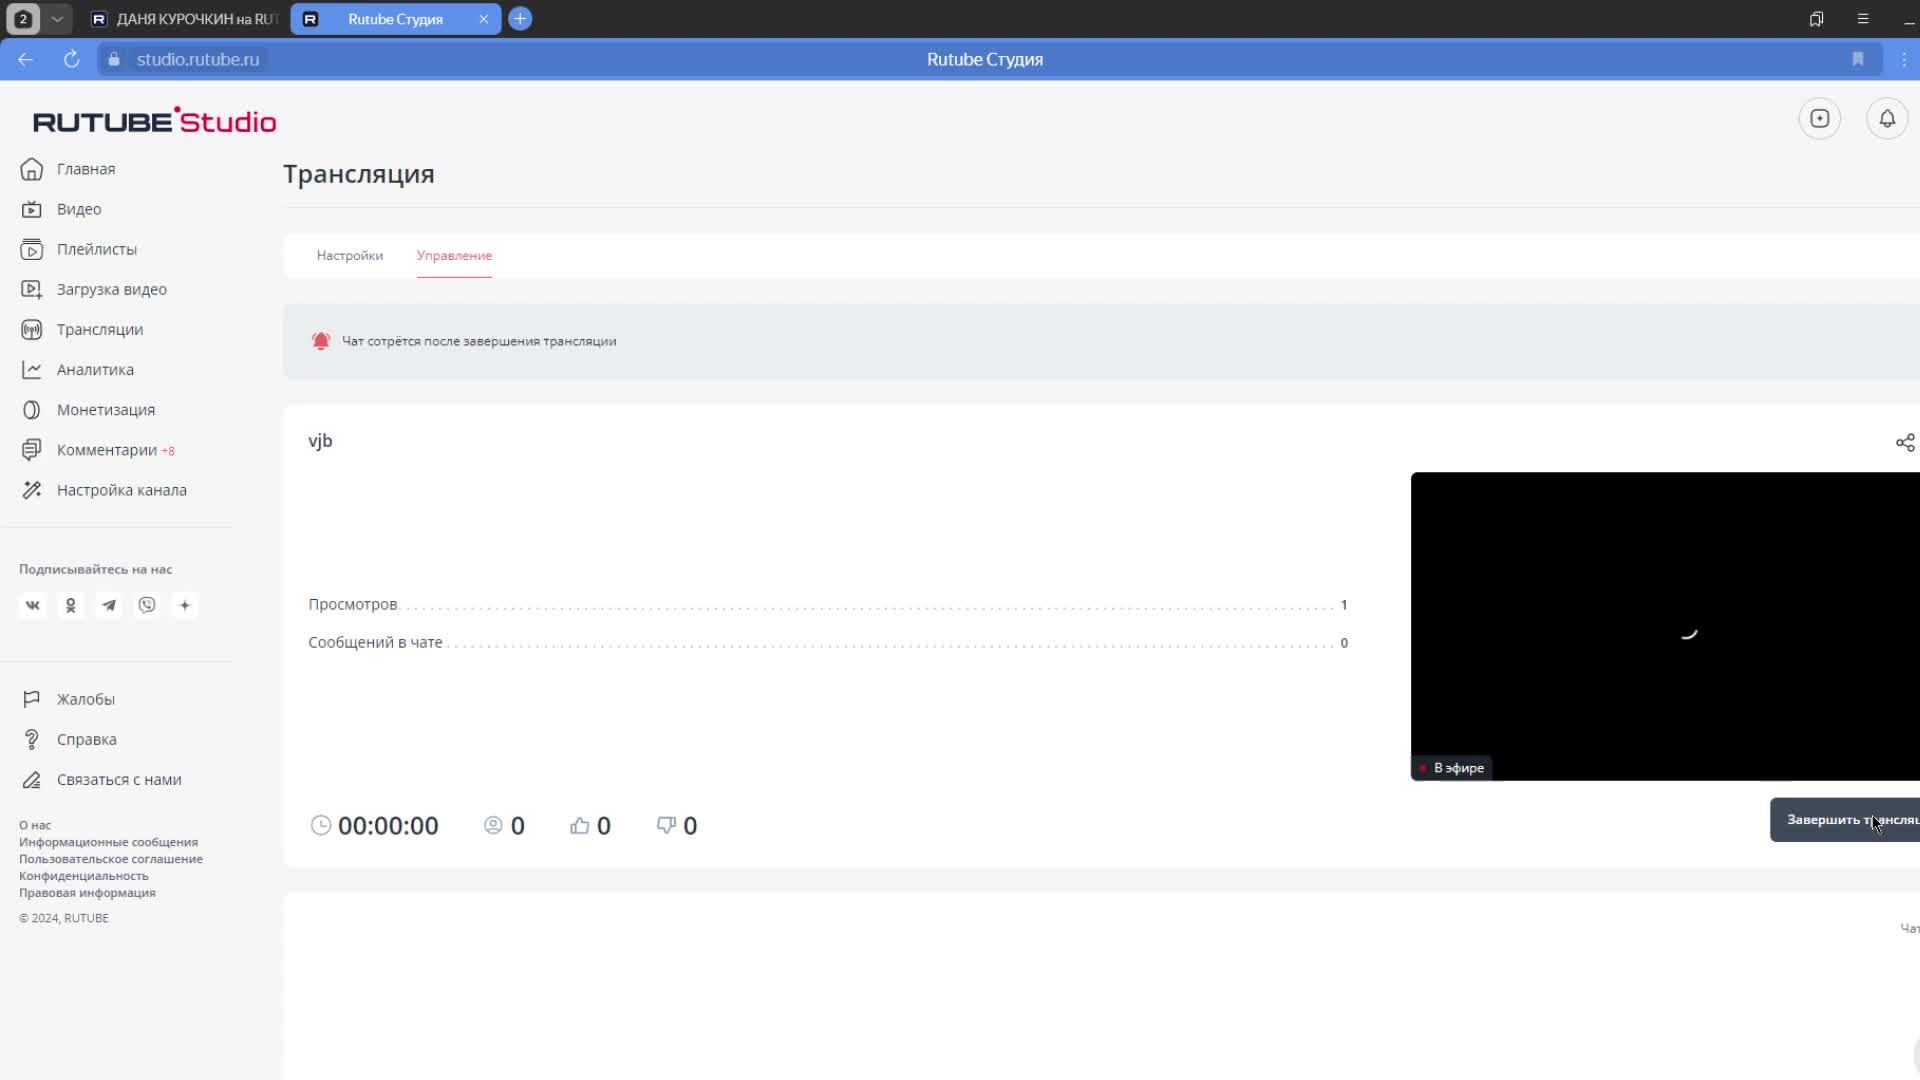This screenshot has width=1920, height=1080.
Task: Close the Rutube Студия browser tab
Action: 483,19
